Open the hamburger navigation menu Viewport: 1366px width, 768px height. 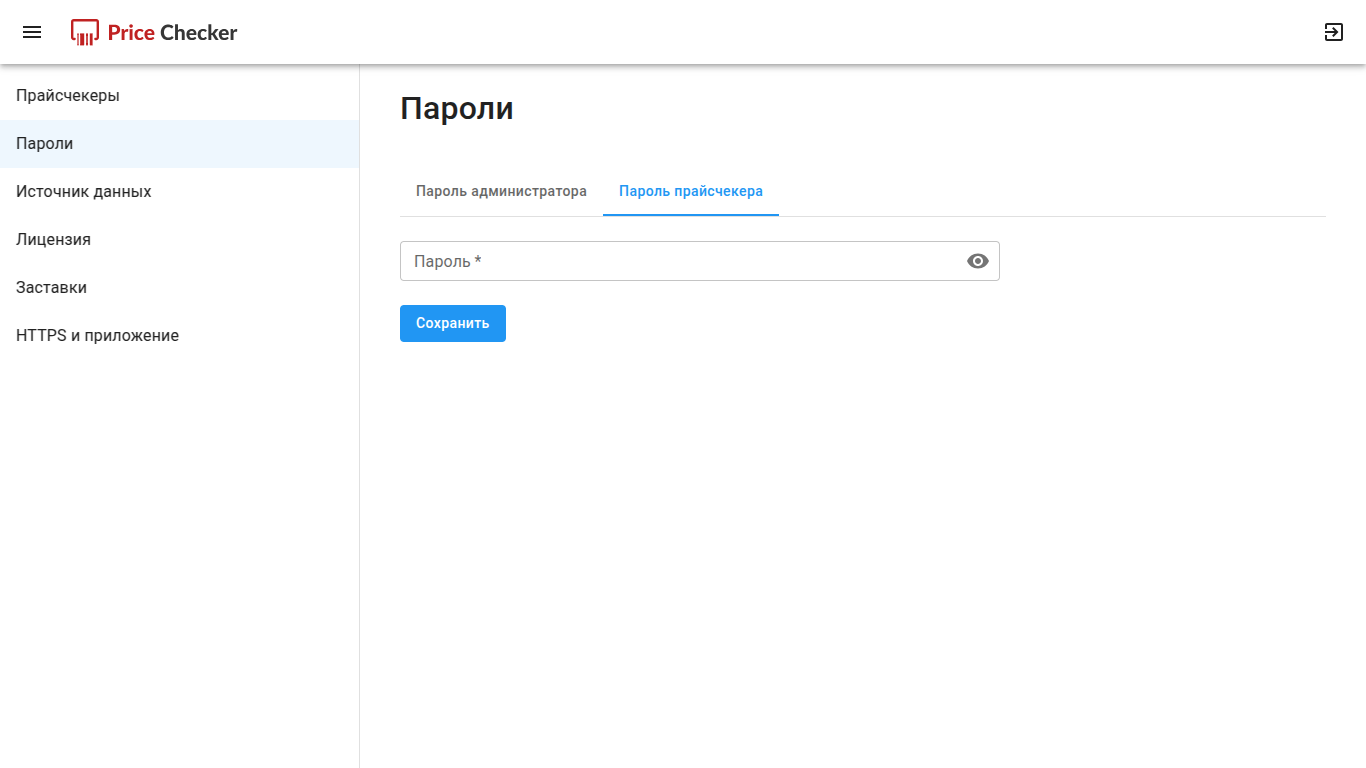click(x=32, y=32)
